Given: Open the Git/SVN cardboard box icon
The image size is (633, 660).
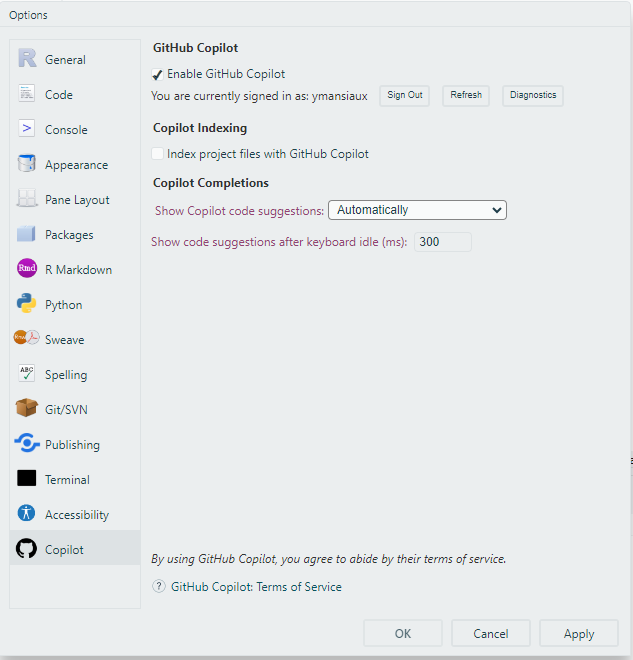Looking at the screenshot, I should pyautogui.click(x=27, y=408).
